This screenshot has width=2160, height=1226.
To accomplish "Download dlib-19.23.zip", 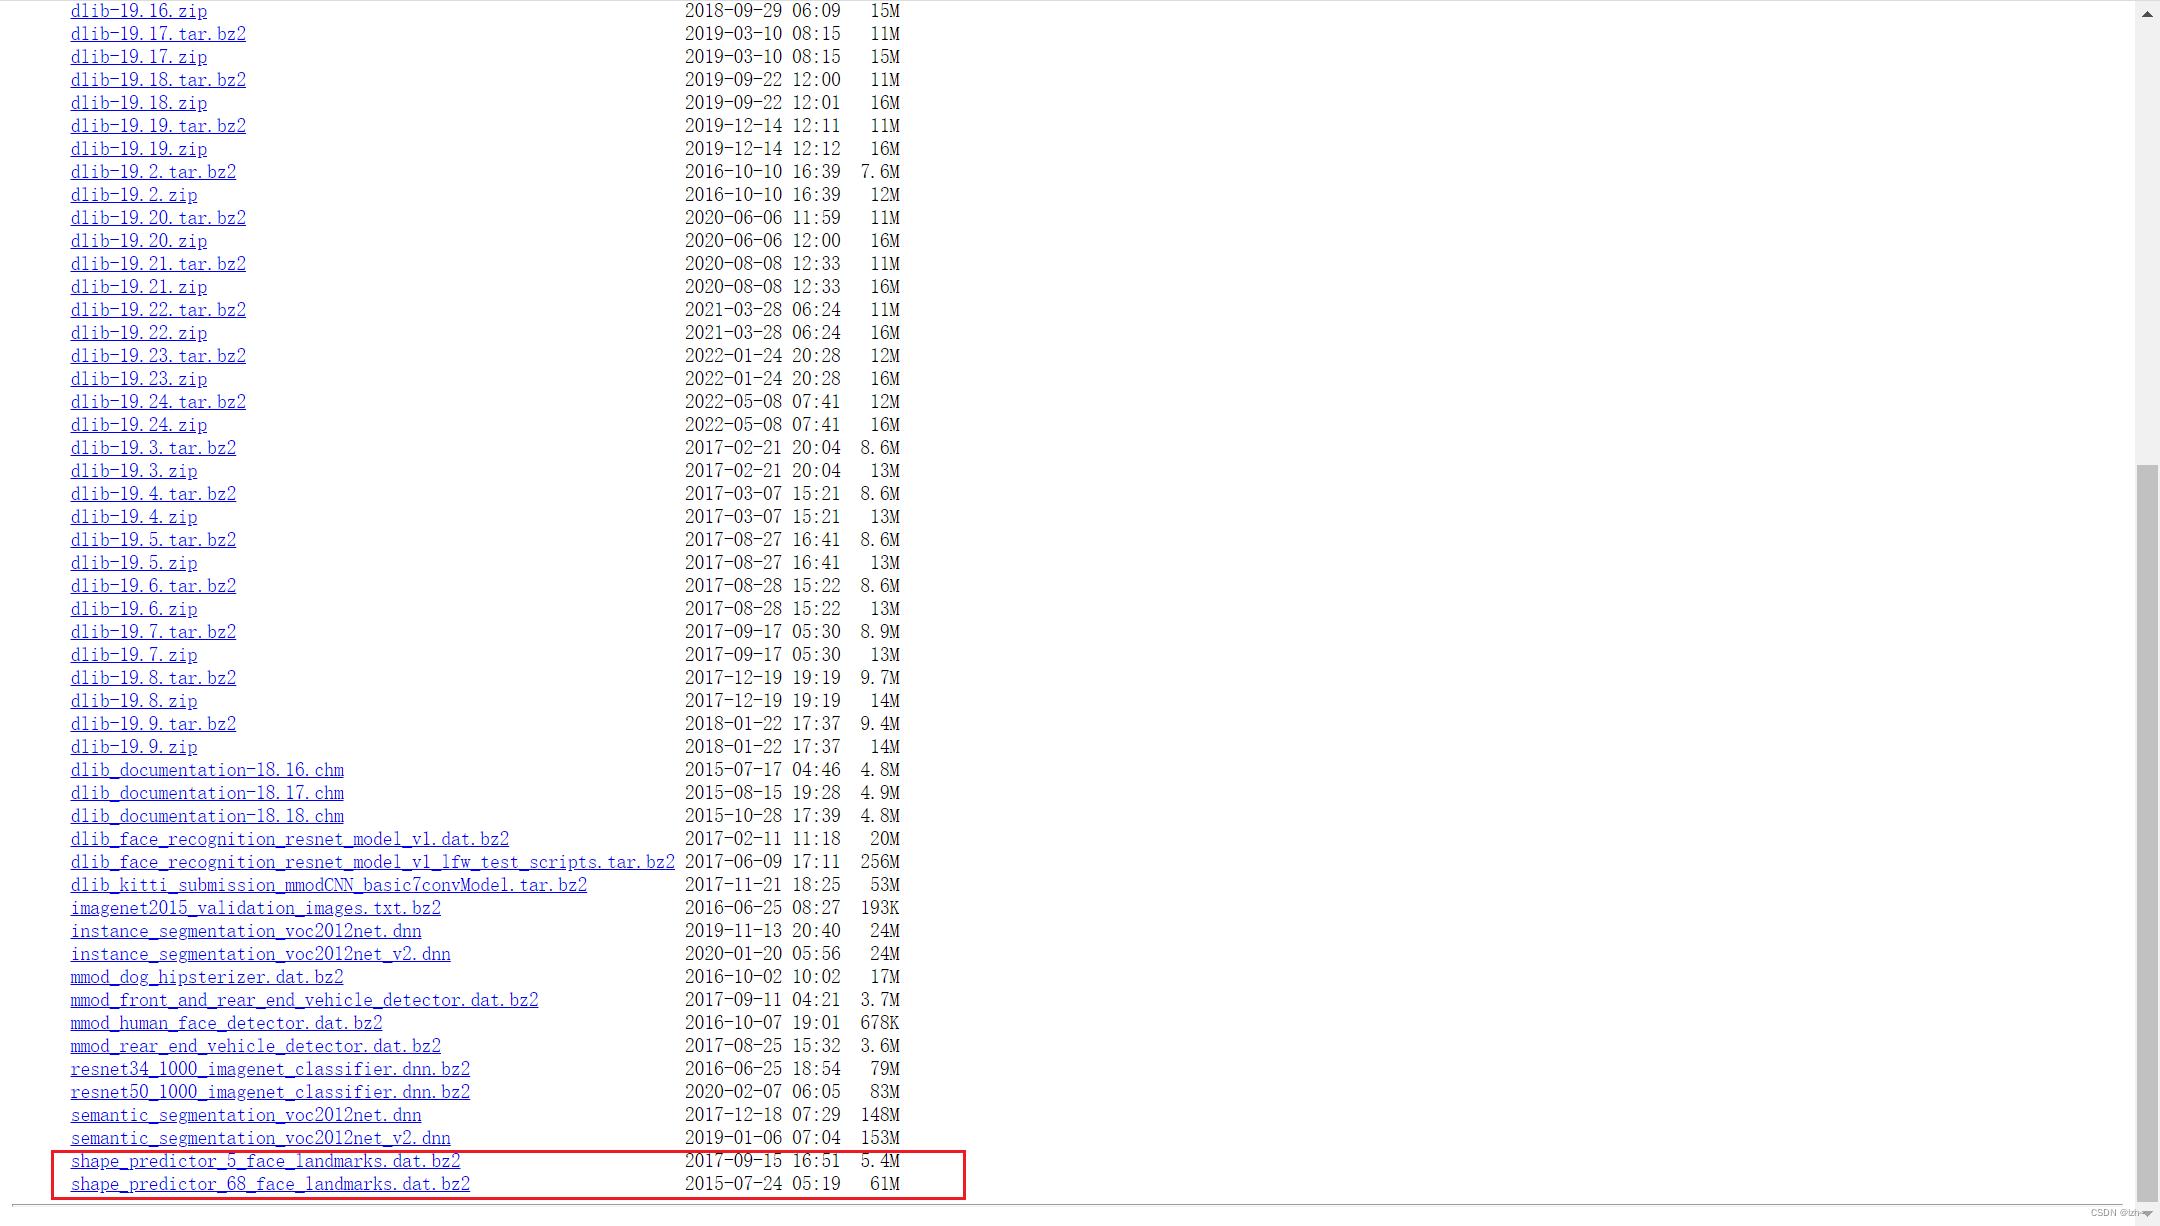I will (x=139, y=379).
